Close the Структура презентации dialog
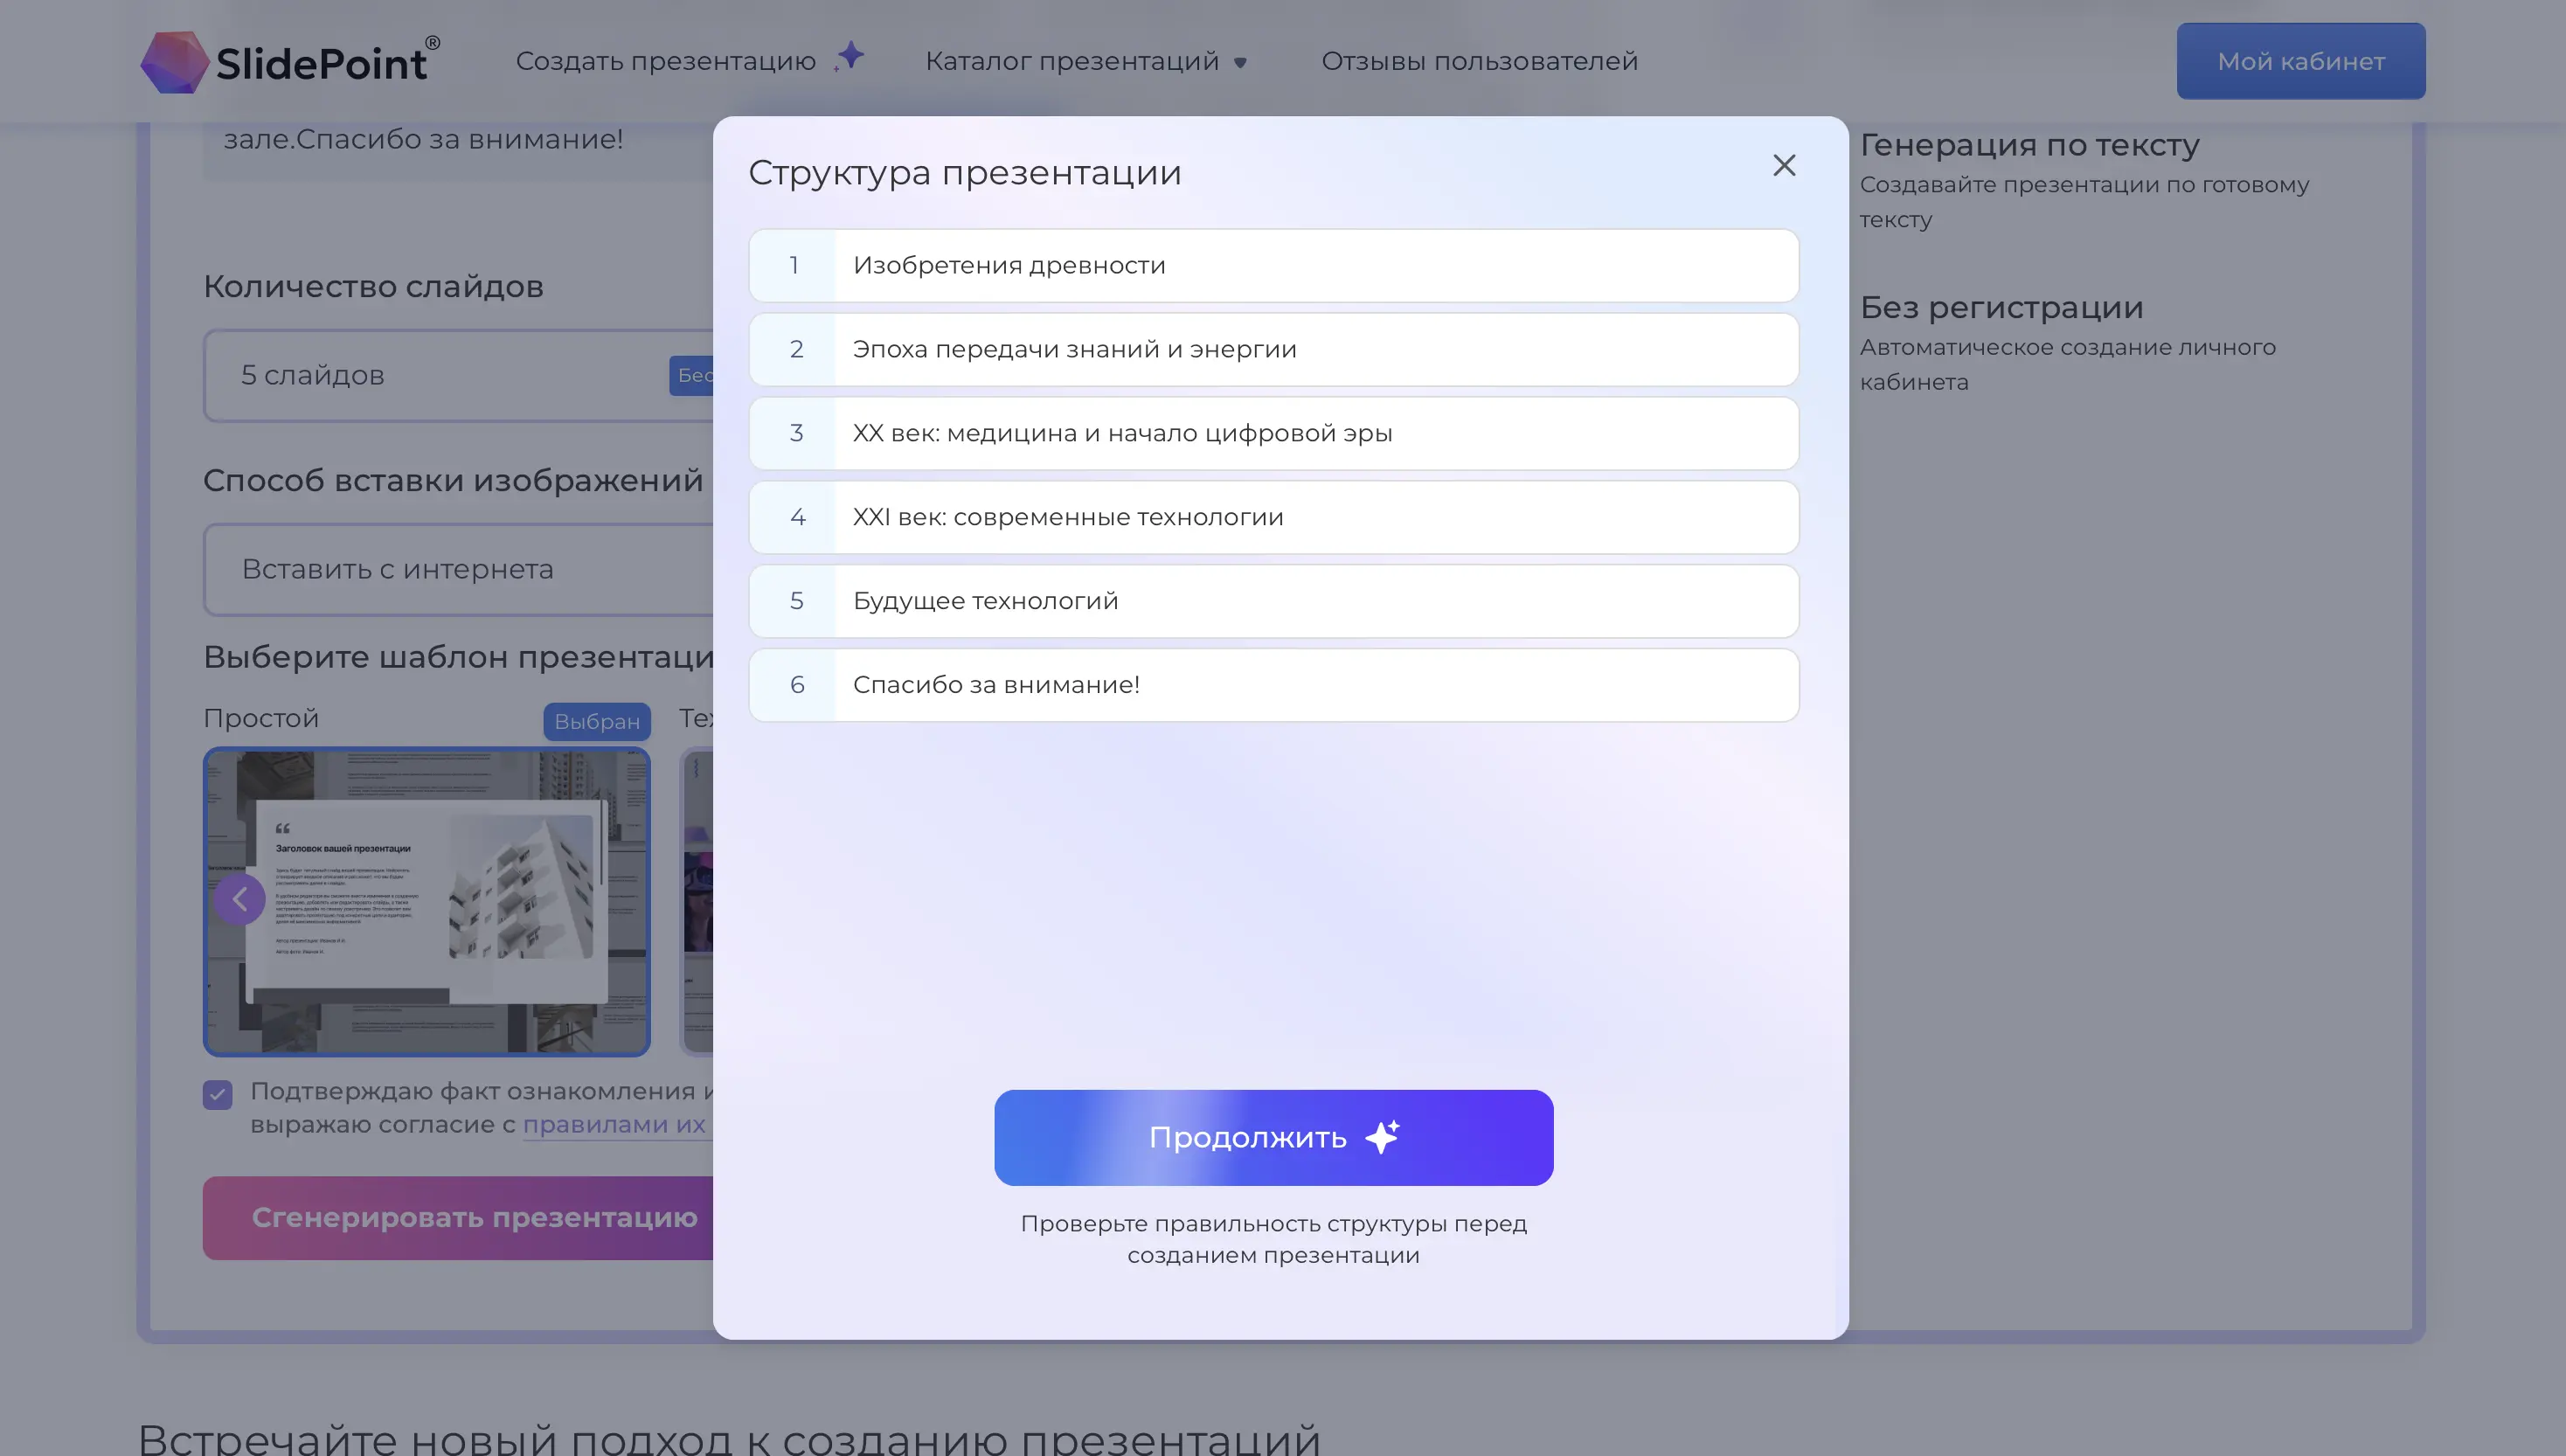The height and width of the screenshot is (1456, 2566). coord(1784,165)
